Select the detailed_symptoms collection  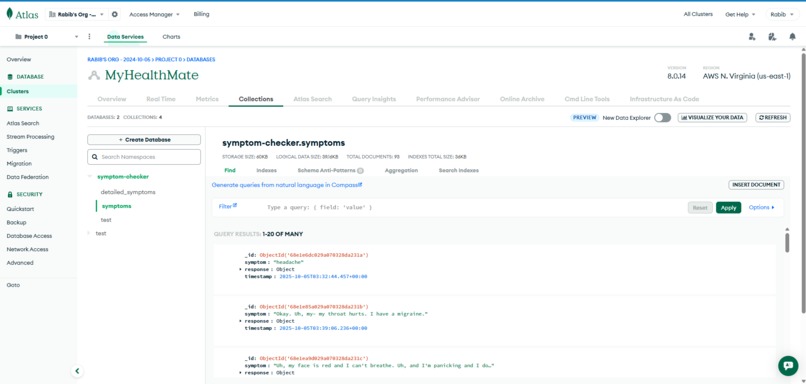click(x=128, y=192)
